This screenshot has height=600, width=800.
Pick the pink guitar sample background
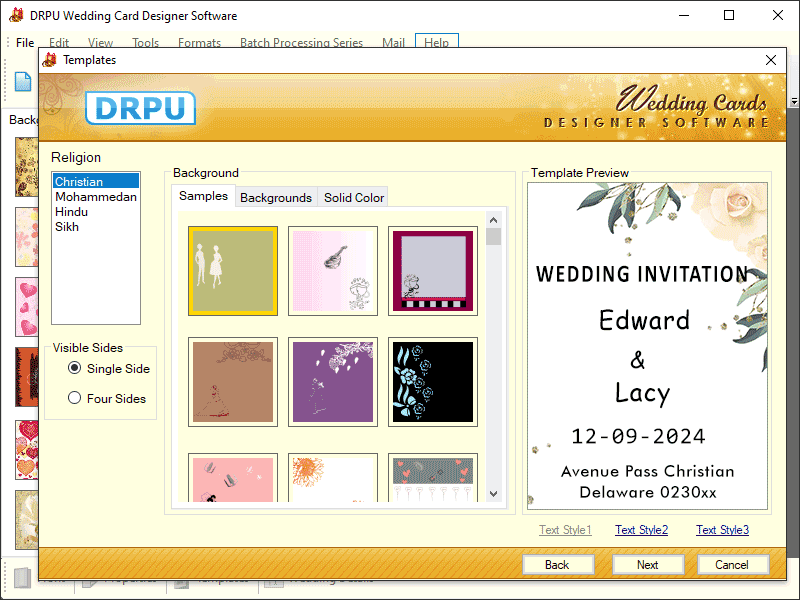[333, 271]
